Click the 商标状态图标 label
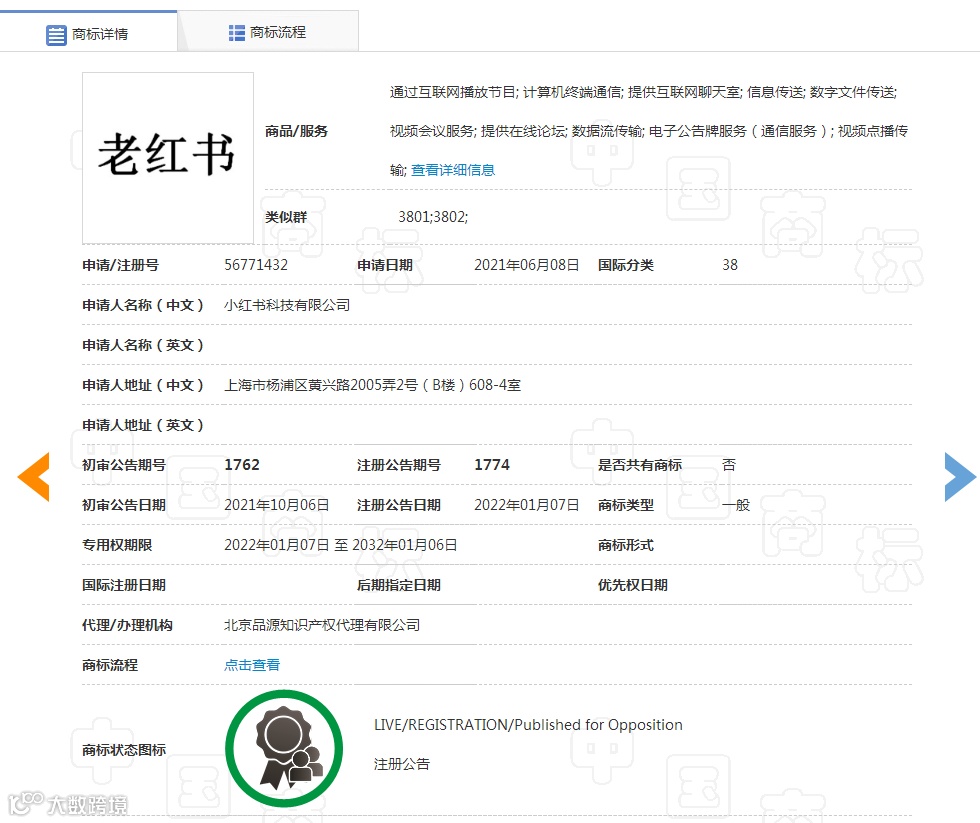Screen dimensions: 980x823 click(x=124, y=750)
